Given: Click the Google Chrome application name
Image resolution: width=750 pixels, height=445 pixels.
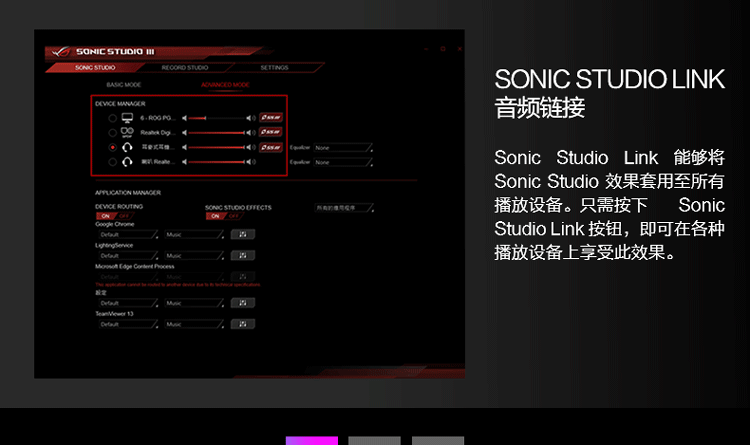Looking at the screenshot, I should click(115, 224).
